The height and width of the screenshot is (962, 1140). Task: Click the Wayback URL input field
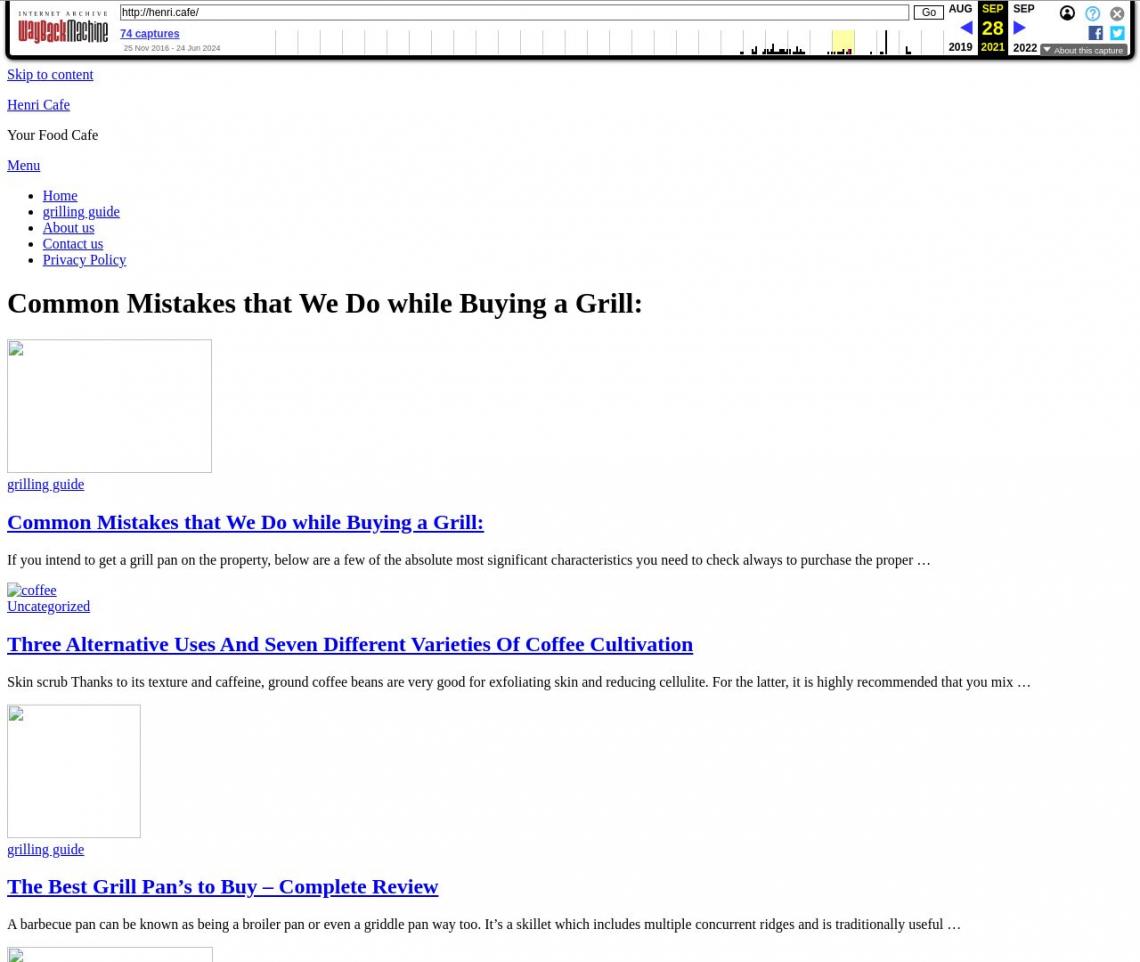[513, 13]
